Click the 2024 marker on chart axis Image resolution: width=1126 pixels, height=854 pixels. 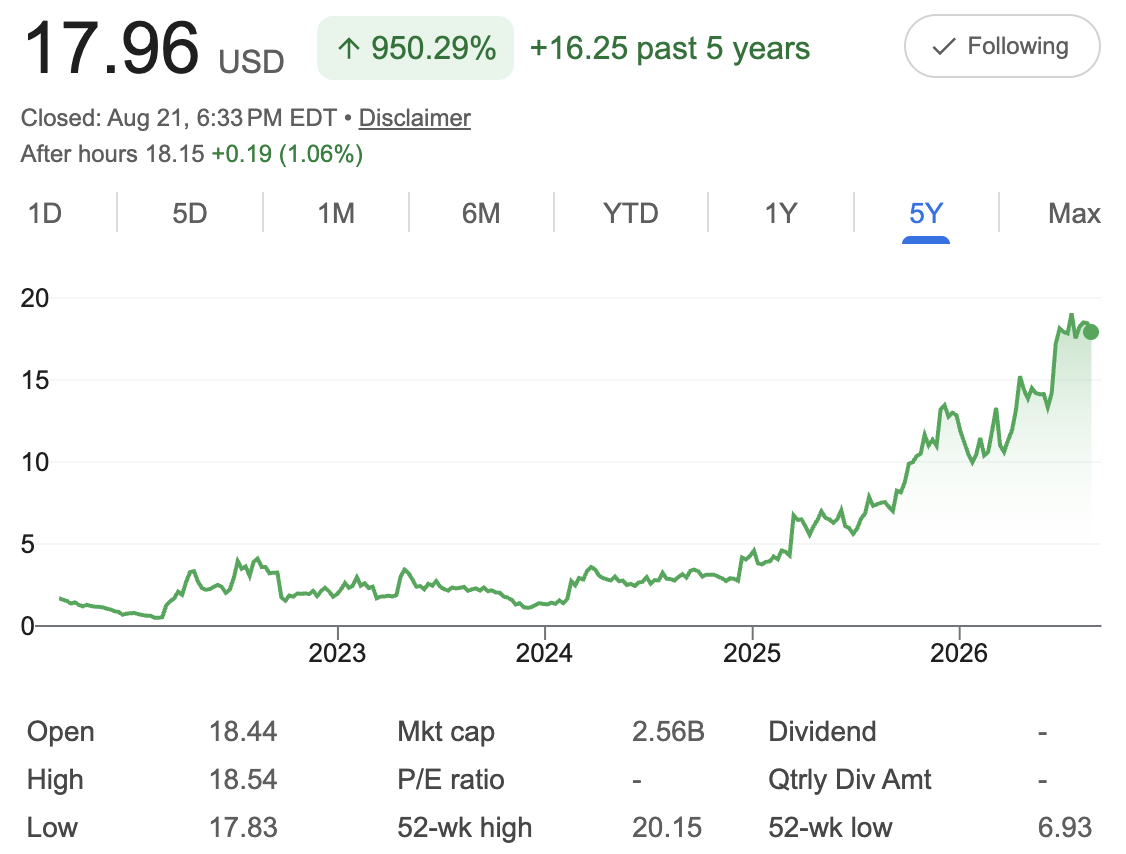point(544,653)
